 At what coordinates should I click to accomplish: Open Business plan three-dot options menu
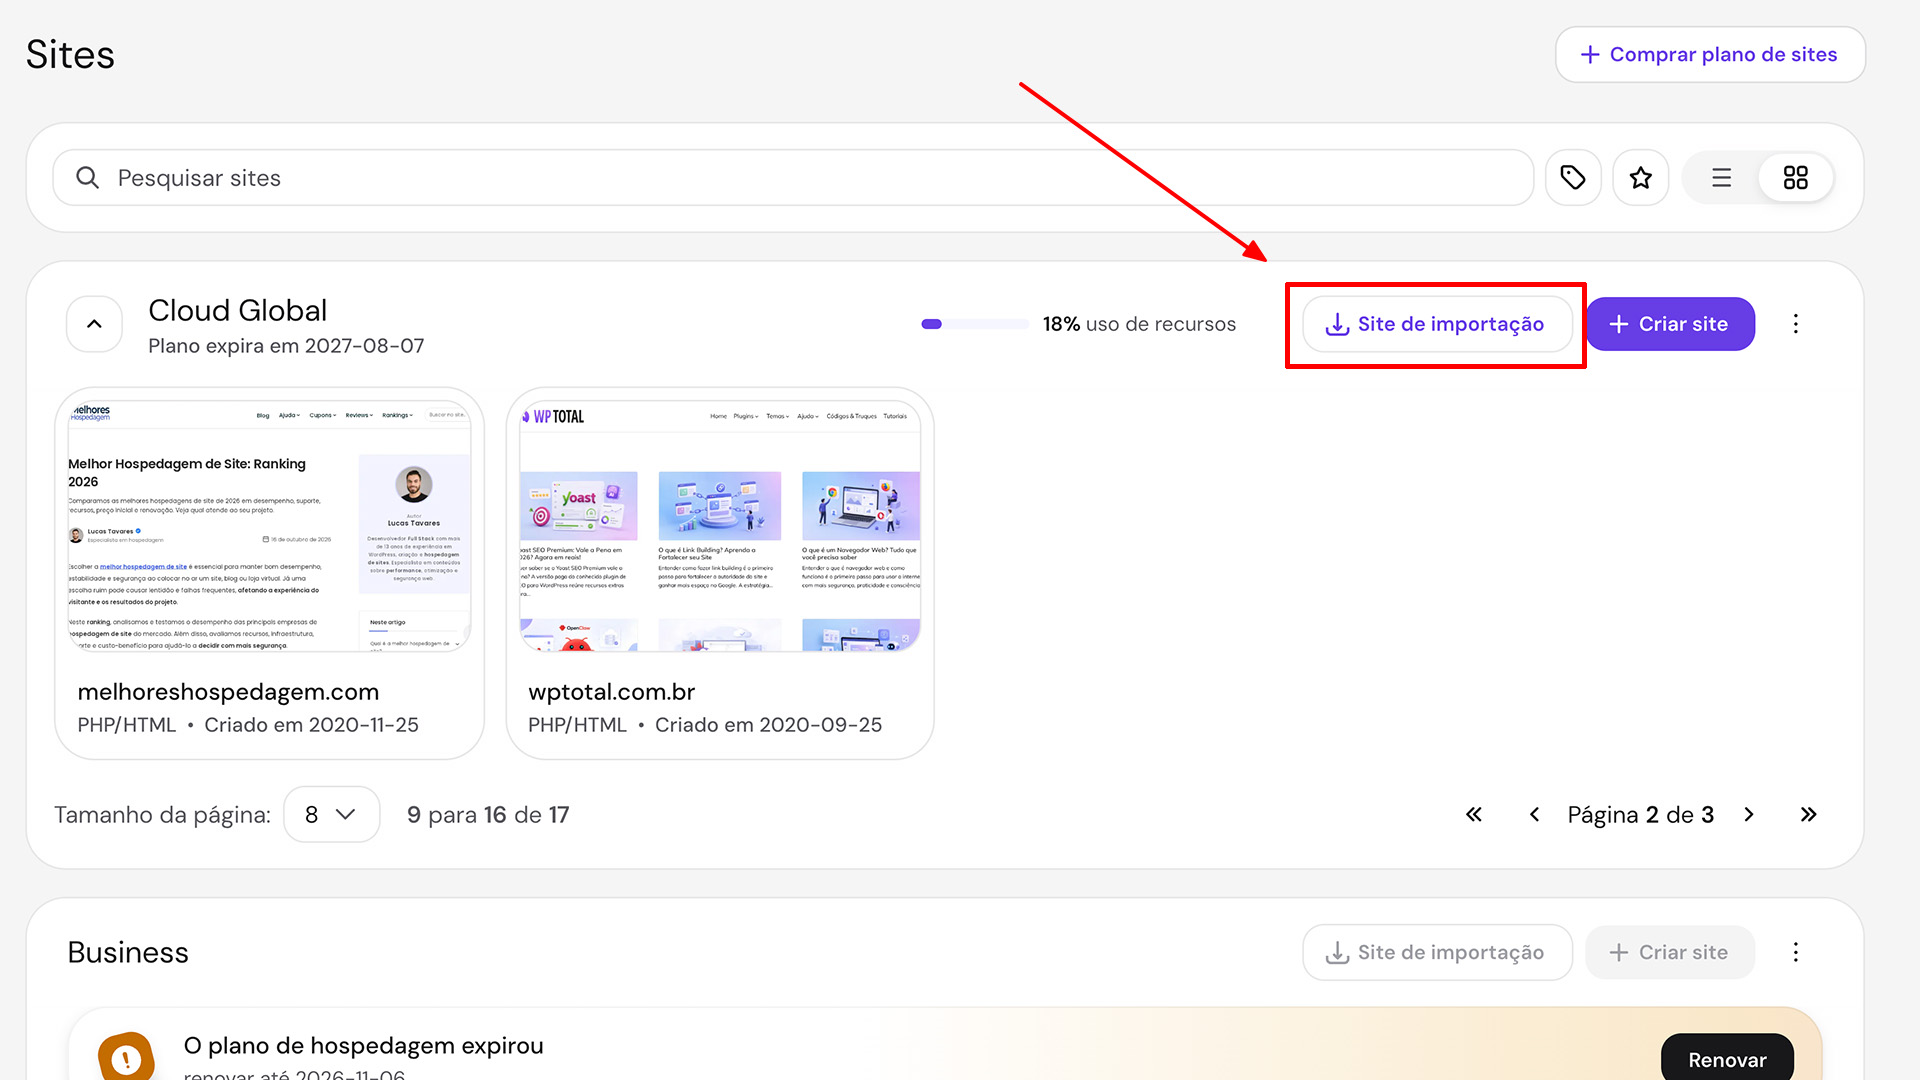1795,952
